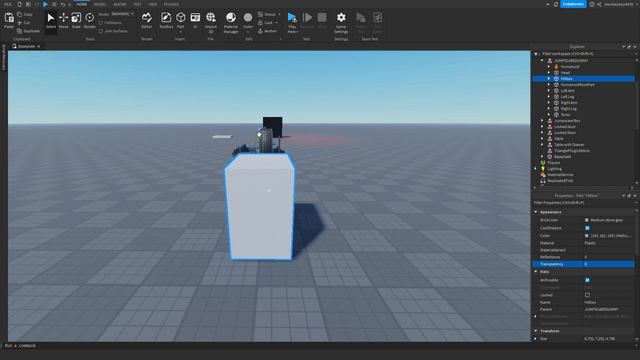Open the FILE menu
Viewport: 640px width, 360px height.
point(7,4)
